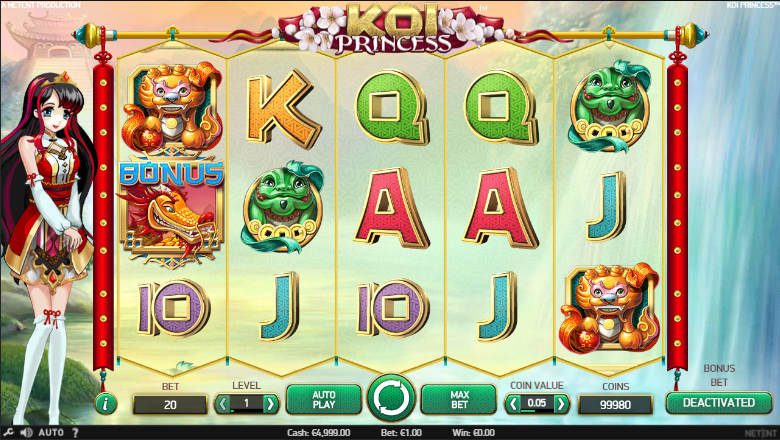
Task: Open settings with the wrench icon
Action: point(8,433)
